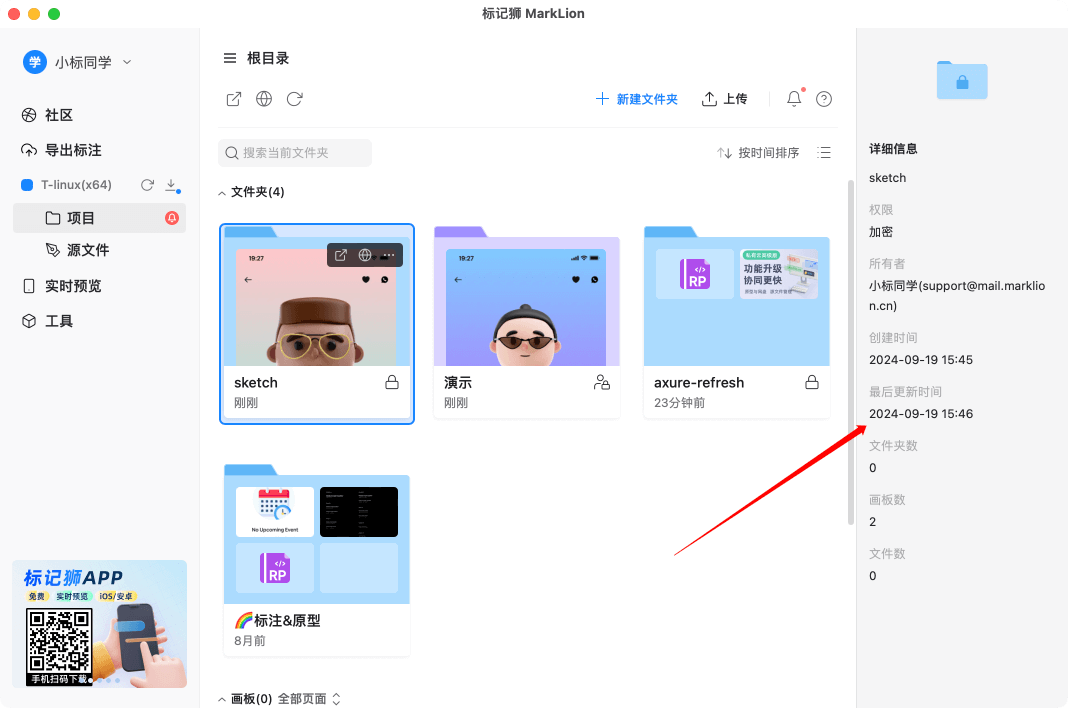Click the sync icon beside T-linux(x64)
1068x708 pixels.
[147, 185]
